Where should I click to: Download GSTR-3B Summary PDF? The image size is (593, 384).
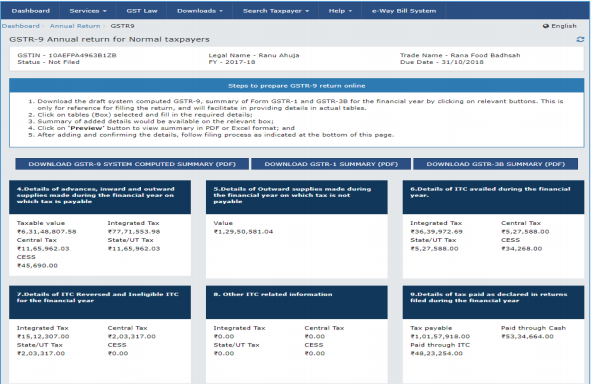[495, 164]
